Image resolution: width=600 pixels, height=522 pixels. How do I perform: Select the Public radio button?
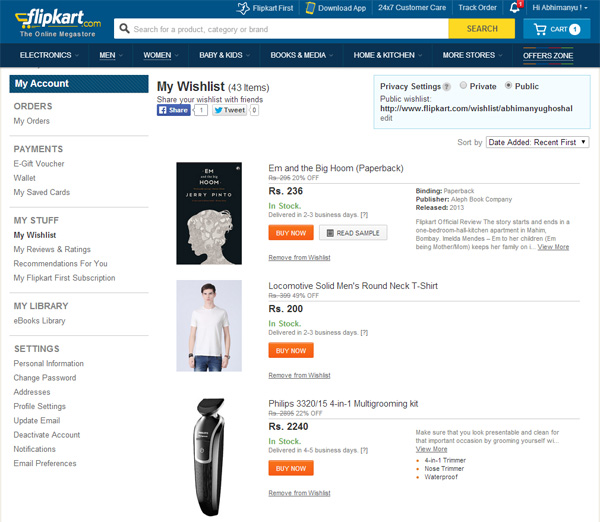[x=508, y=85]
